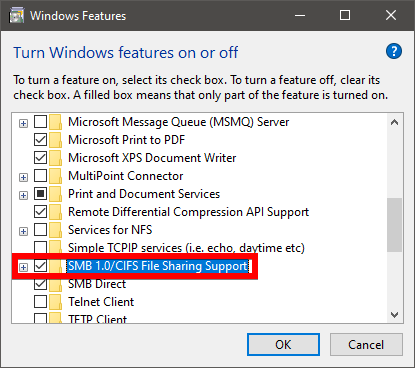The height and width of the screenshot is (368, 415).
Task: Uncheck Microsoft Print to PDF
Action: tap(40, 140)
